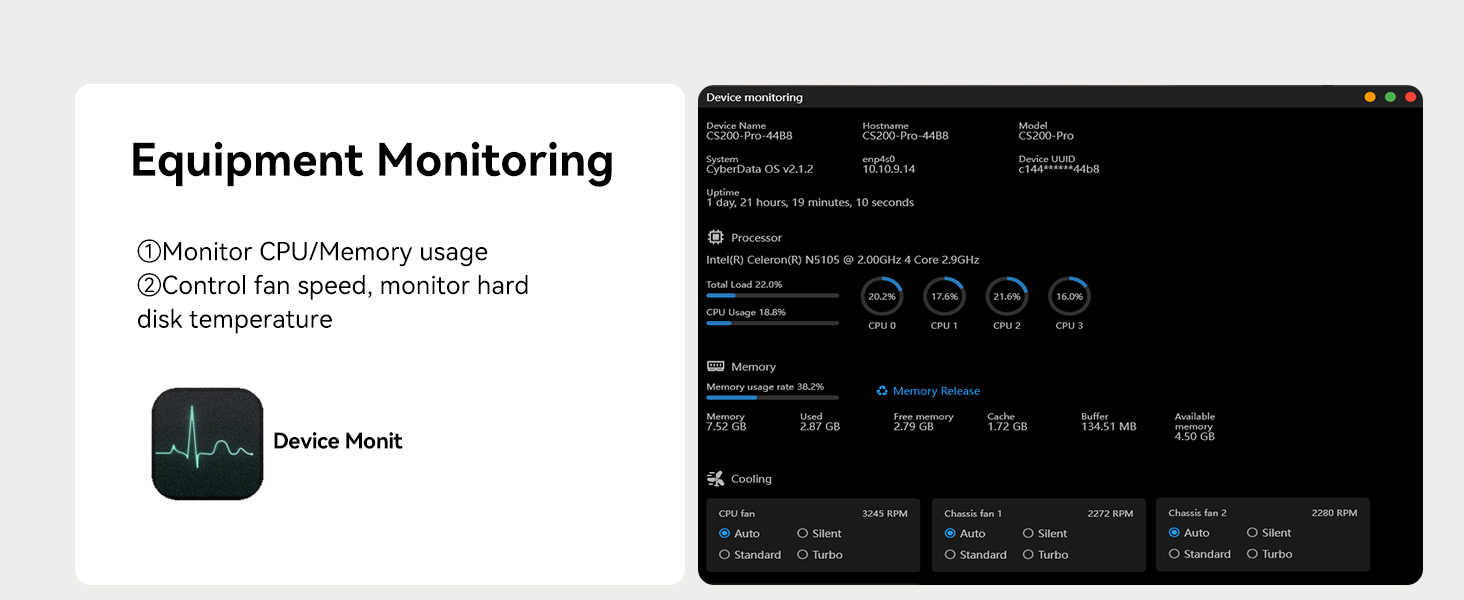This screenshot has height=600, width=1464.
Task: Click the CPU 1 usage gauge
Action: tap(944, 297)
